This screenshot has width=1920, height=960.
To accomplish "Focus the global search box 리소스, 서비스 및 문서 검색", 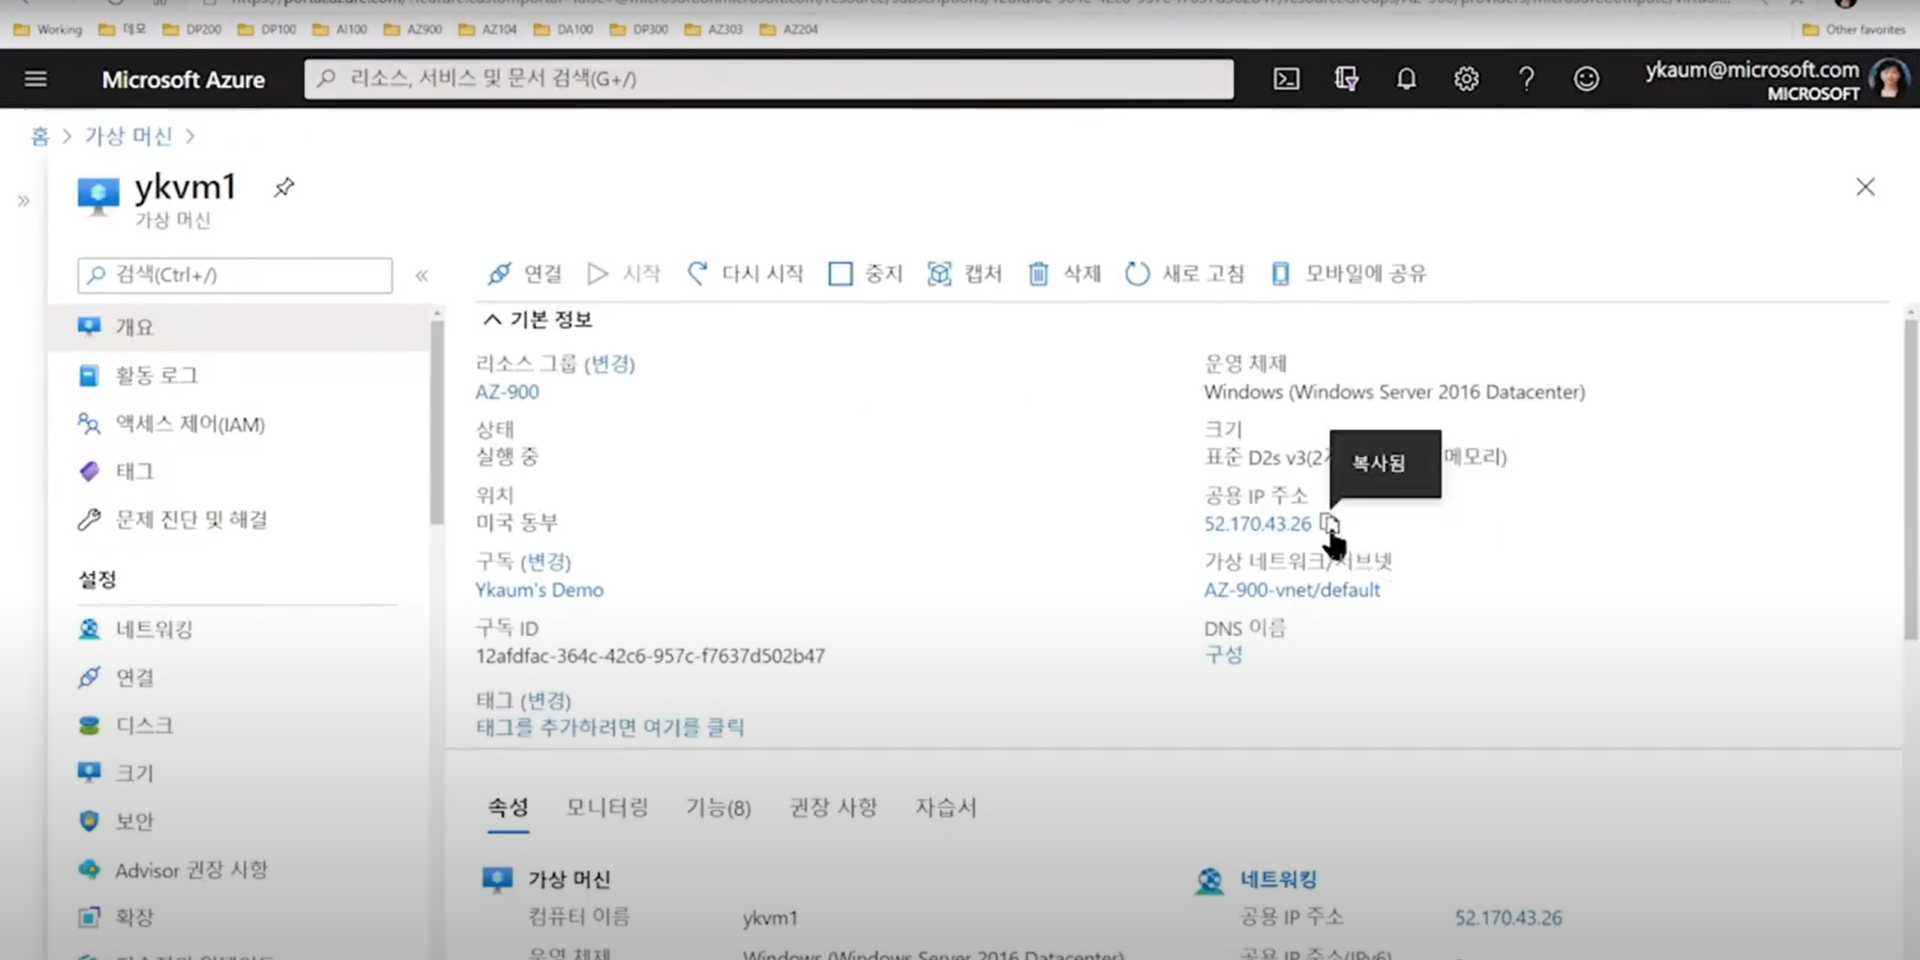I will tap(769, 78).
